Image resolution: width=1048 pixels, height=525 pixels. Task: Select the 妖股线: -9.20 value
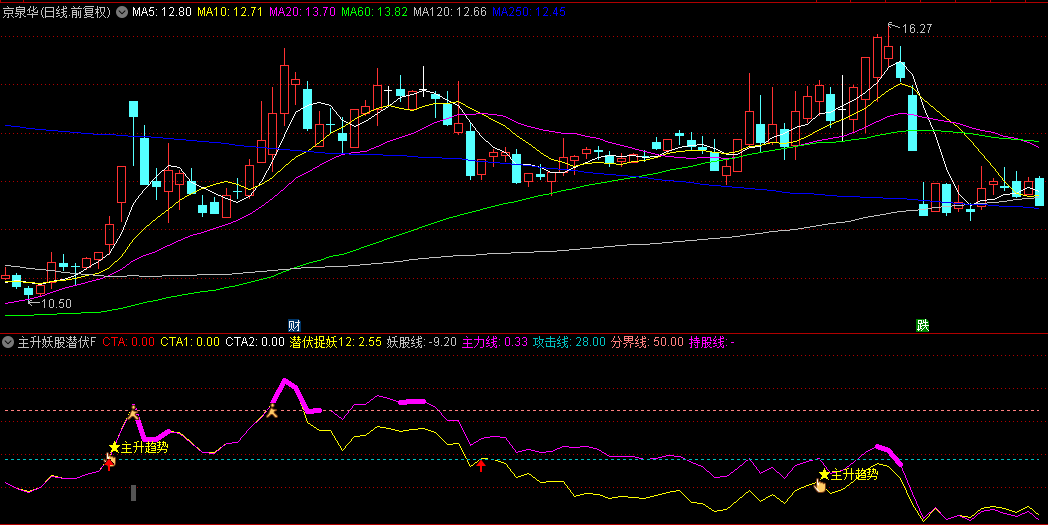(x=422, y=342)
